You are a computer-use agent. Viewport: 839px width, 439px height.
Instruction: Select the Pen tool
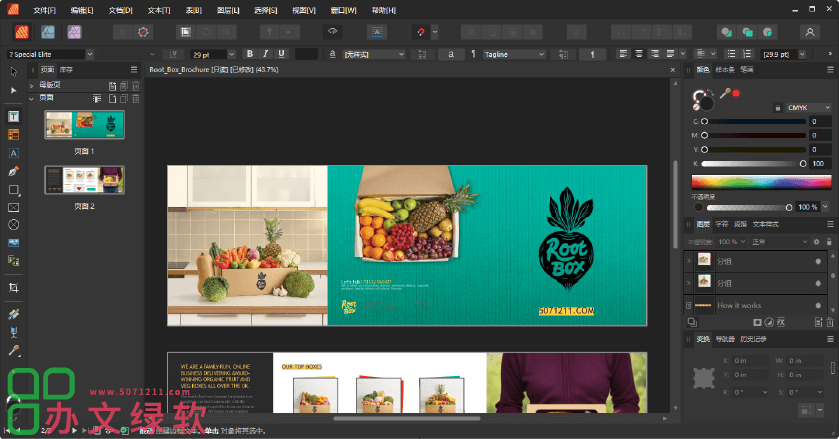[x=14, y=171]
